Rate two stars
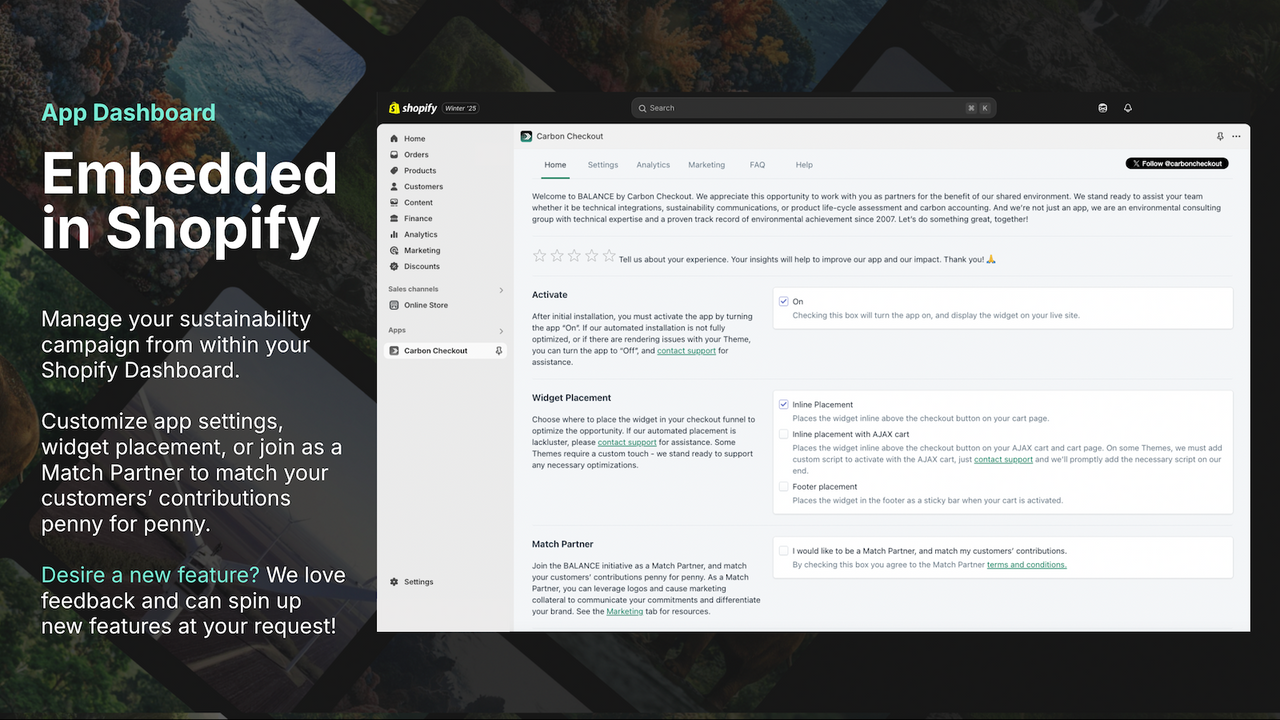1280x720 pixels. pyautogui.click(x=557, y=256)
